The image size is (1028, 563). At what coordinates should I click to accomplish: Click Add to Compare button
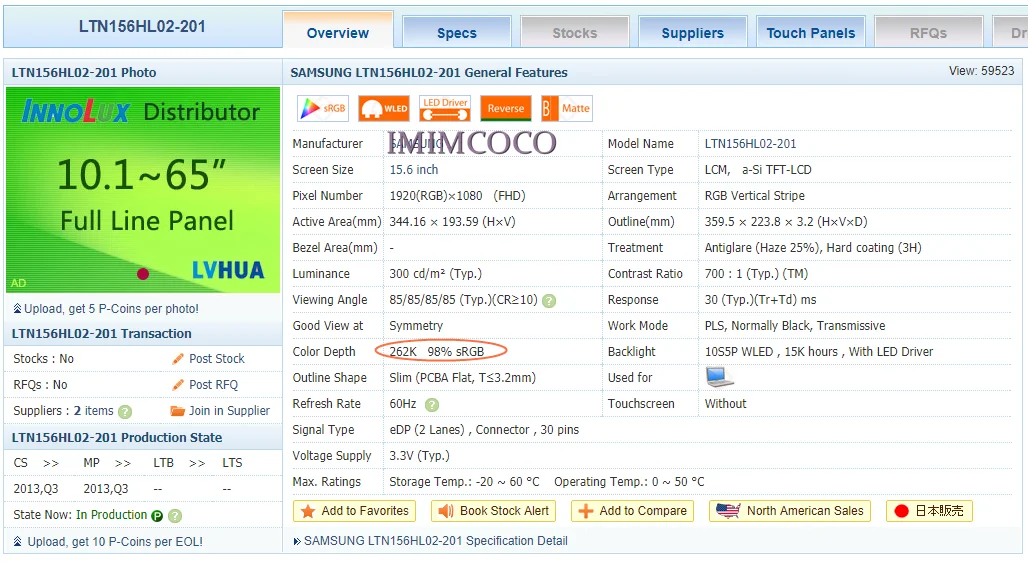pyautogui.click(x=633, y=511)
